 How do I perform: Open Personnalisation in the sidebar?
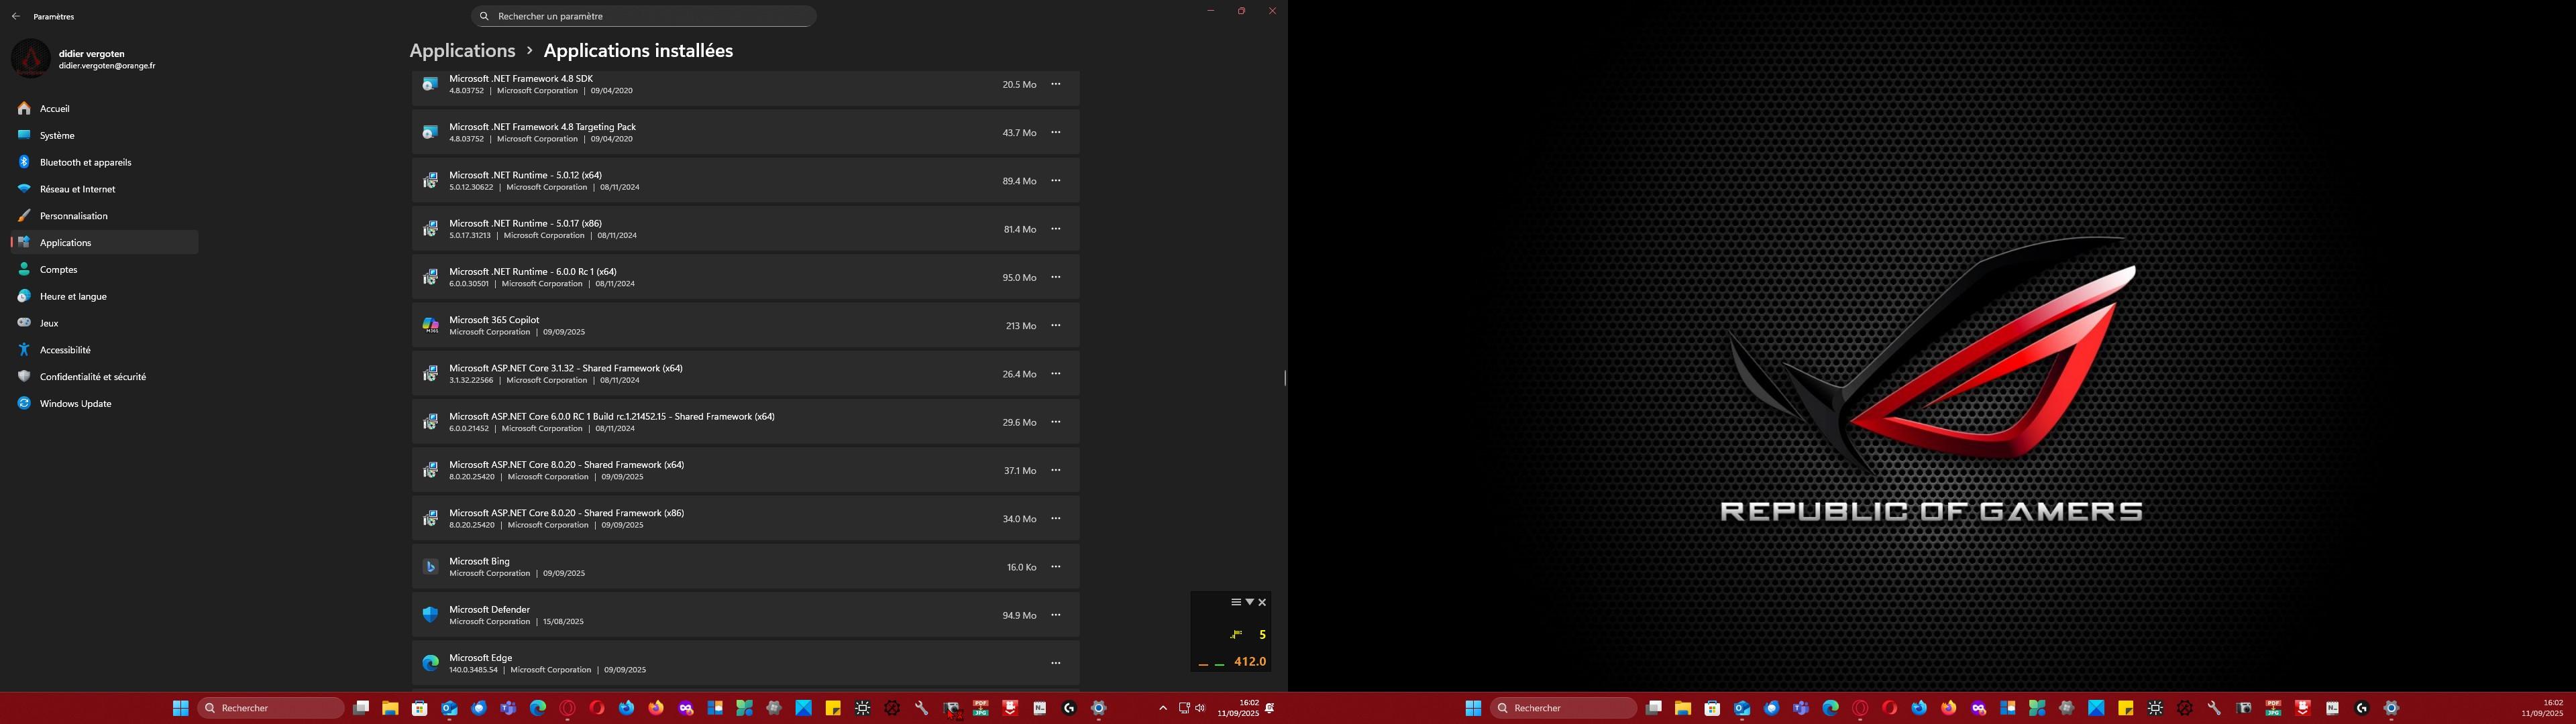(104, 216)
